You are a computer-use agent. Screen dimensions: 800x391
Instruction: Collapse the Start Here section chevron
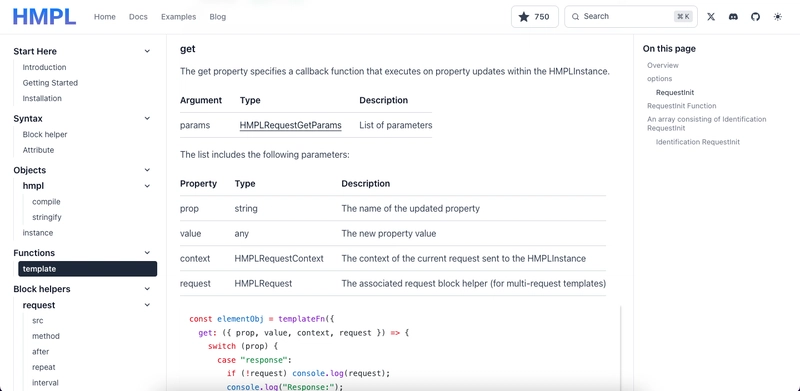(x=147, y=51)
